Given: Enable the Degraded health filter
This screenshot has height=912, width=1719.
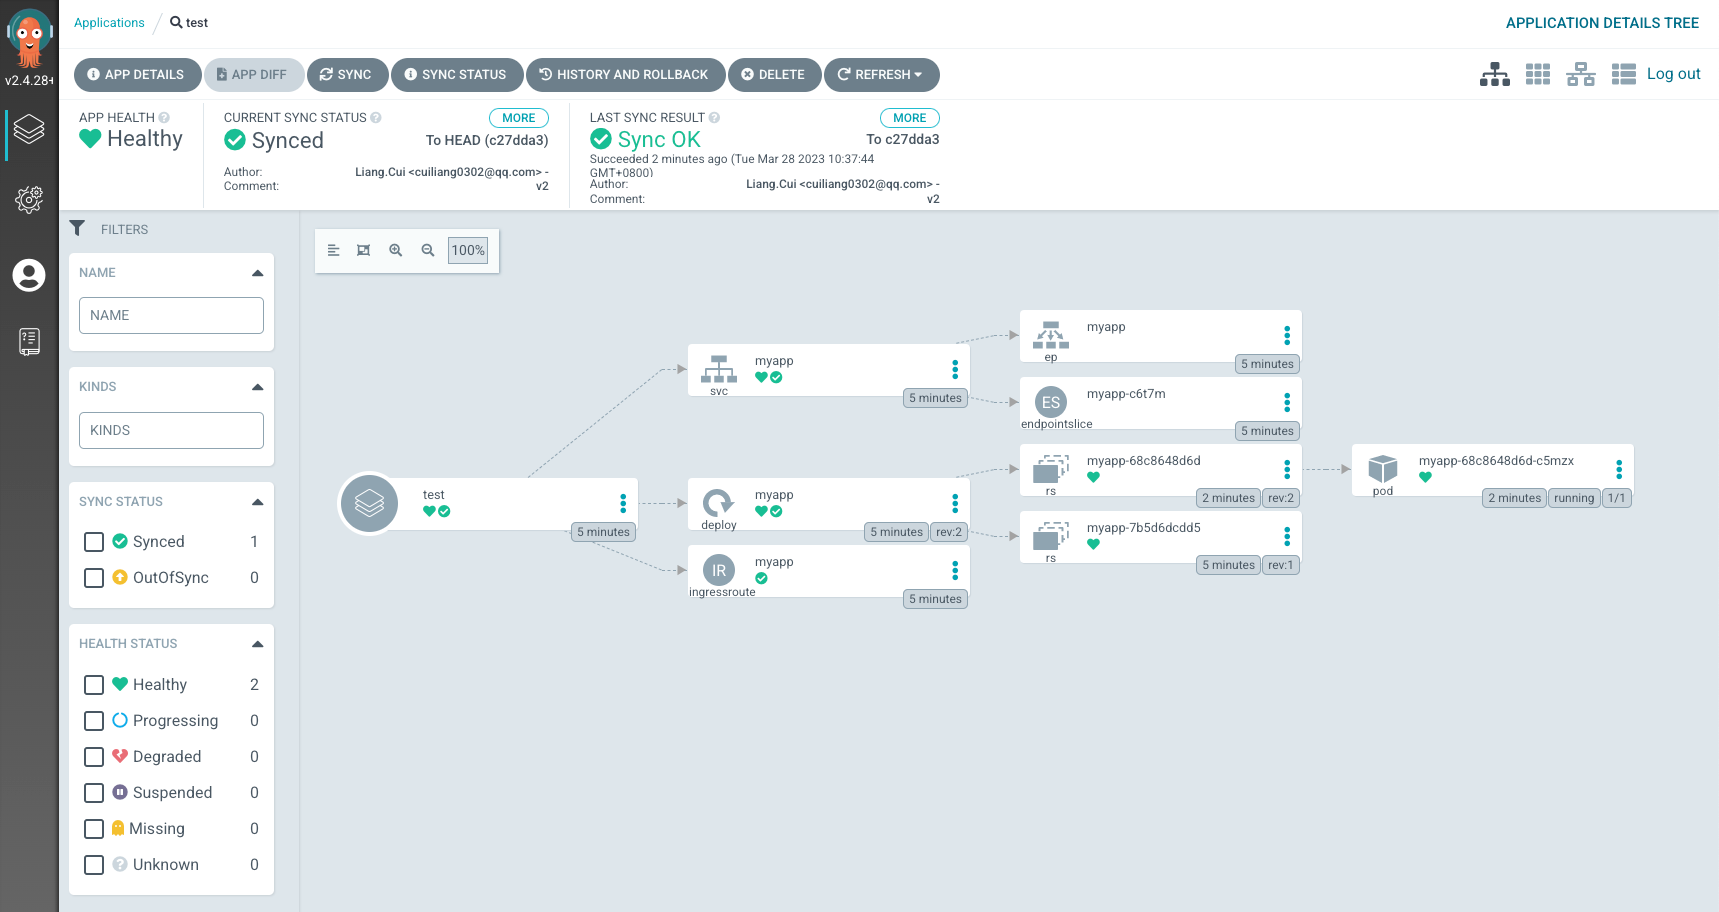Looking at the screenshot, I should point(94,757).
